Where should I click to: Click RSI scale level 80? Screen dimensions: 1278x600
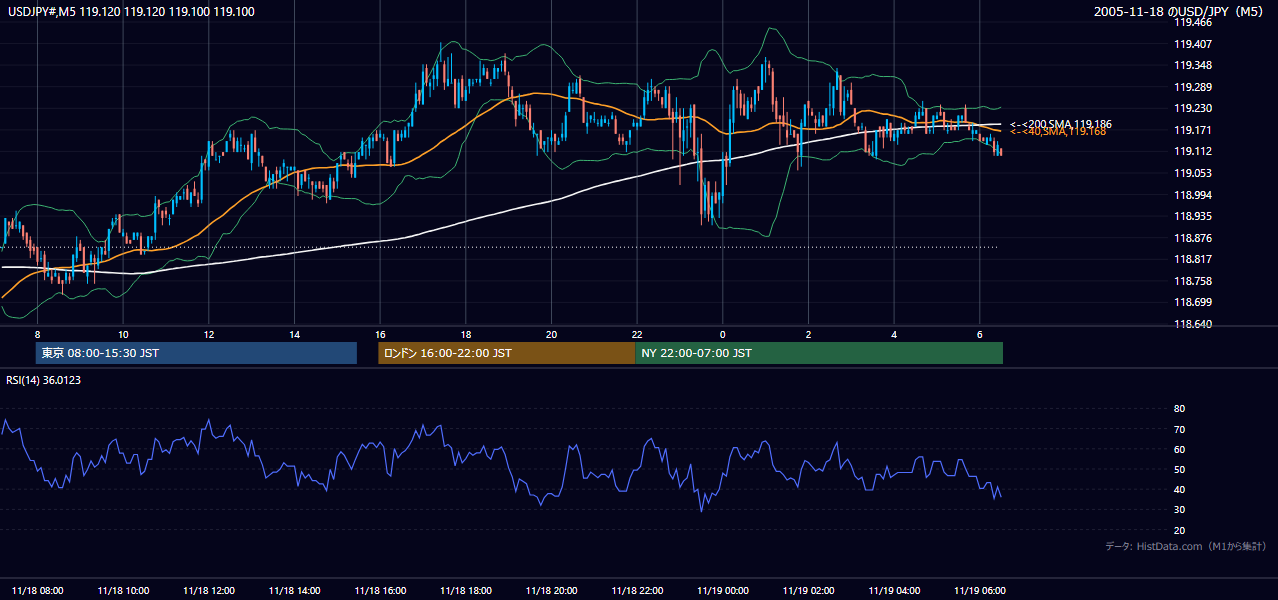click(x=1179, y=409)
